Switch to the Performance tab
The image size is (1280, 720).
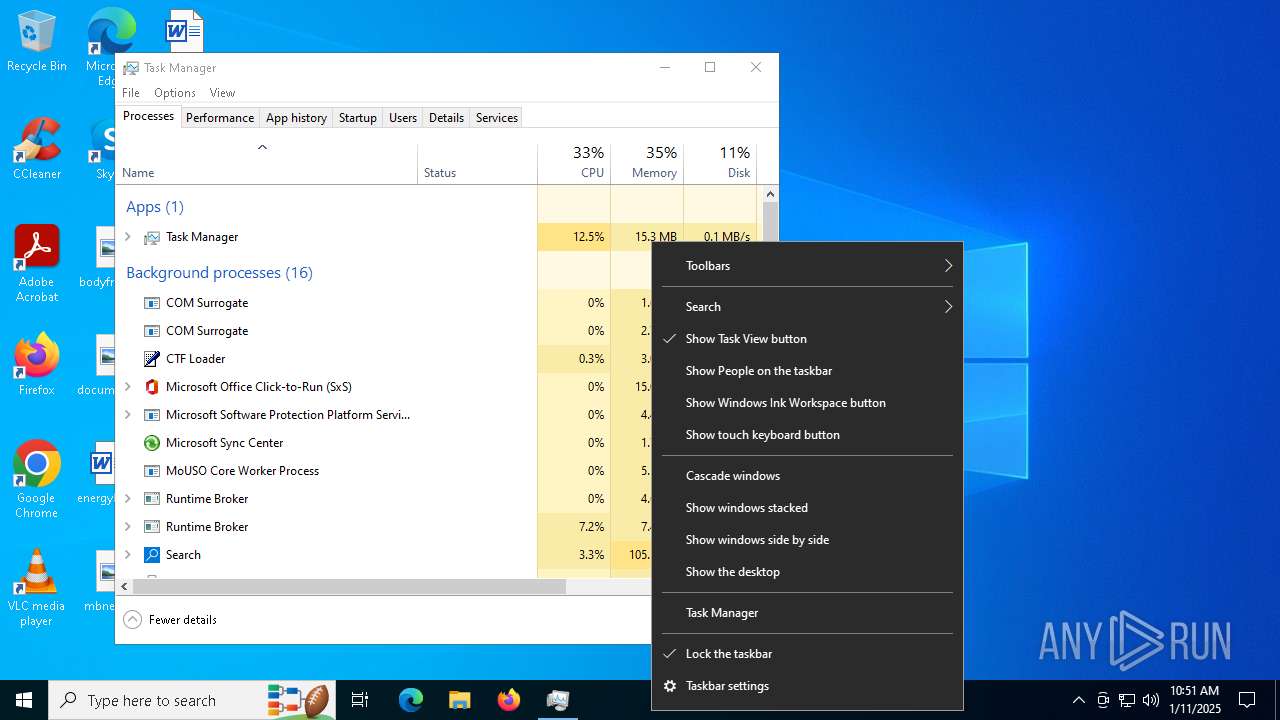[220, 118]
